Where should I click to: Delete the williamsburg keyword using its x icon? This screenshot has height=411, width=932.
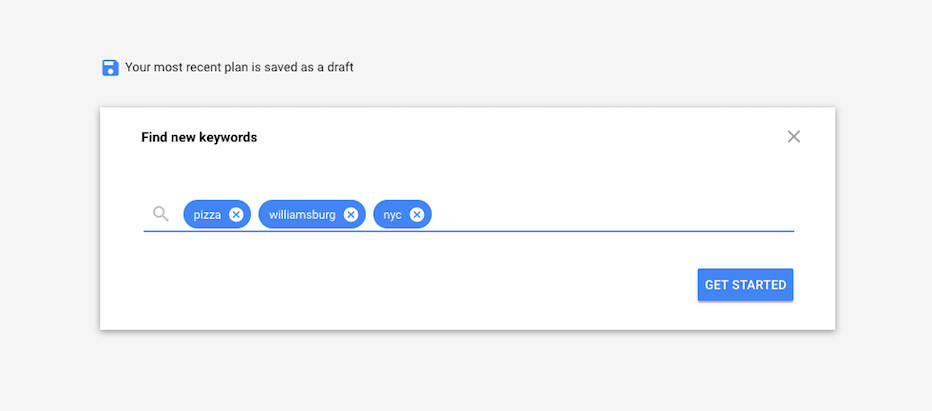click(351, 215)
